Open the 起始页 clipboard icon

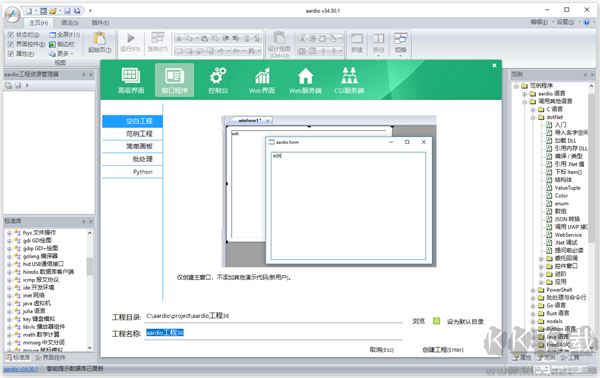pyautogui.click(x=99, y=38)
